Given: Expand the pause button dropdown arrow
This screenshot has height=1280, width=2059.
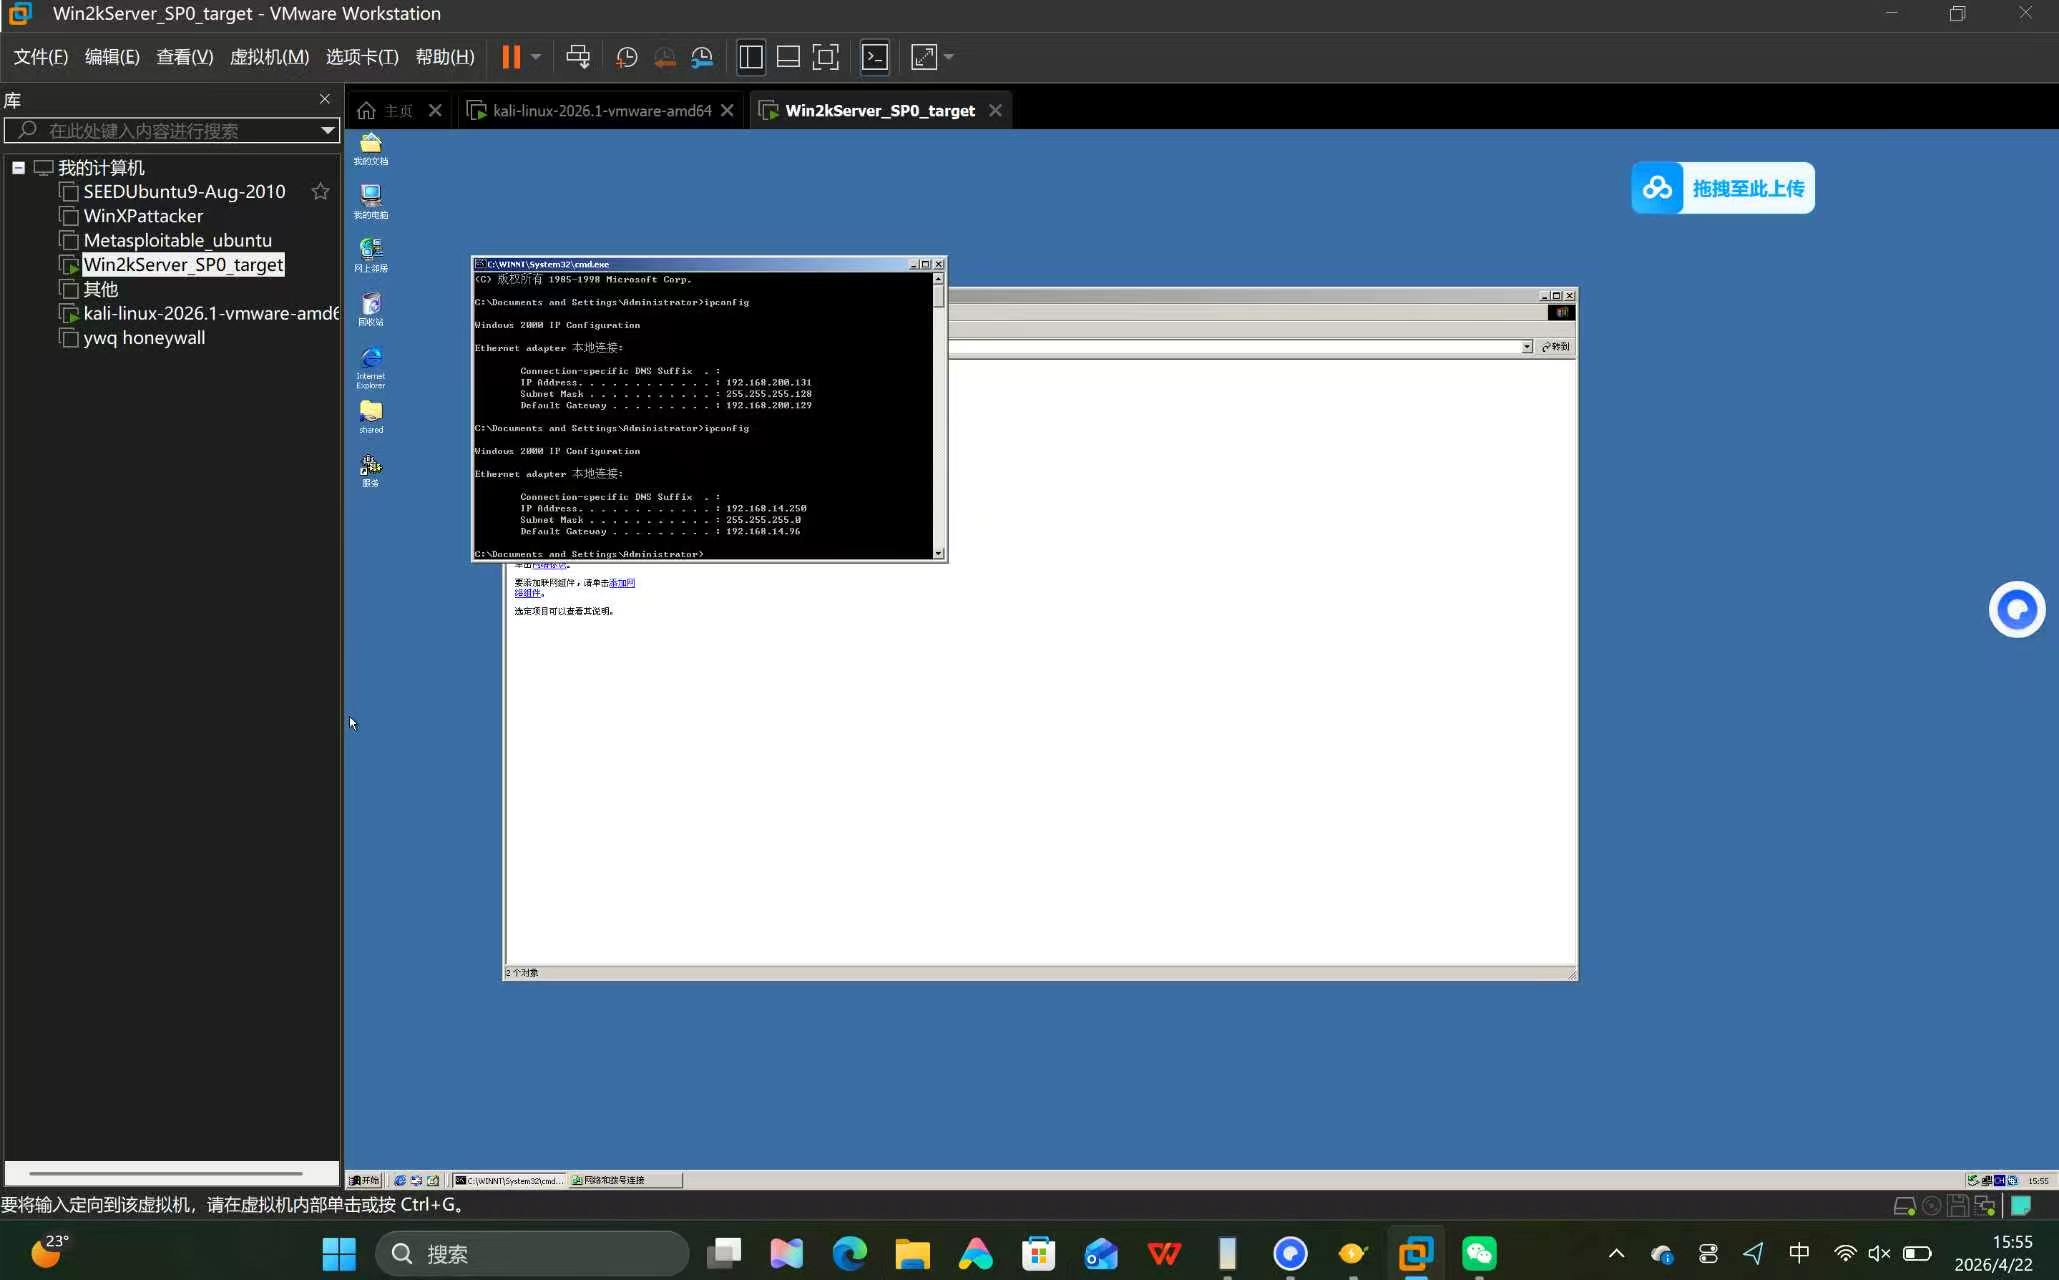Looking at the screenshot, I should click(536, 57).
